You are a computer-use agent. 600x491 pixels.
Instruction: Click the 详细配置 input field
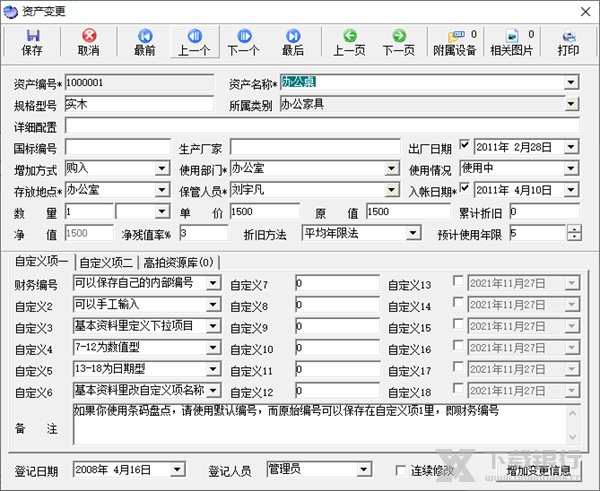[x=322, y=126]
